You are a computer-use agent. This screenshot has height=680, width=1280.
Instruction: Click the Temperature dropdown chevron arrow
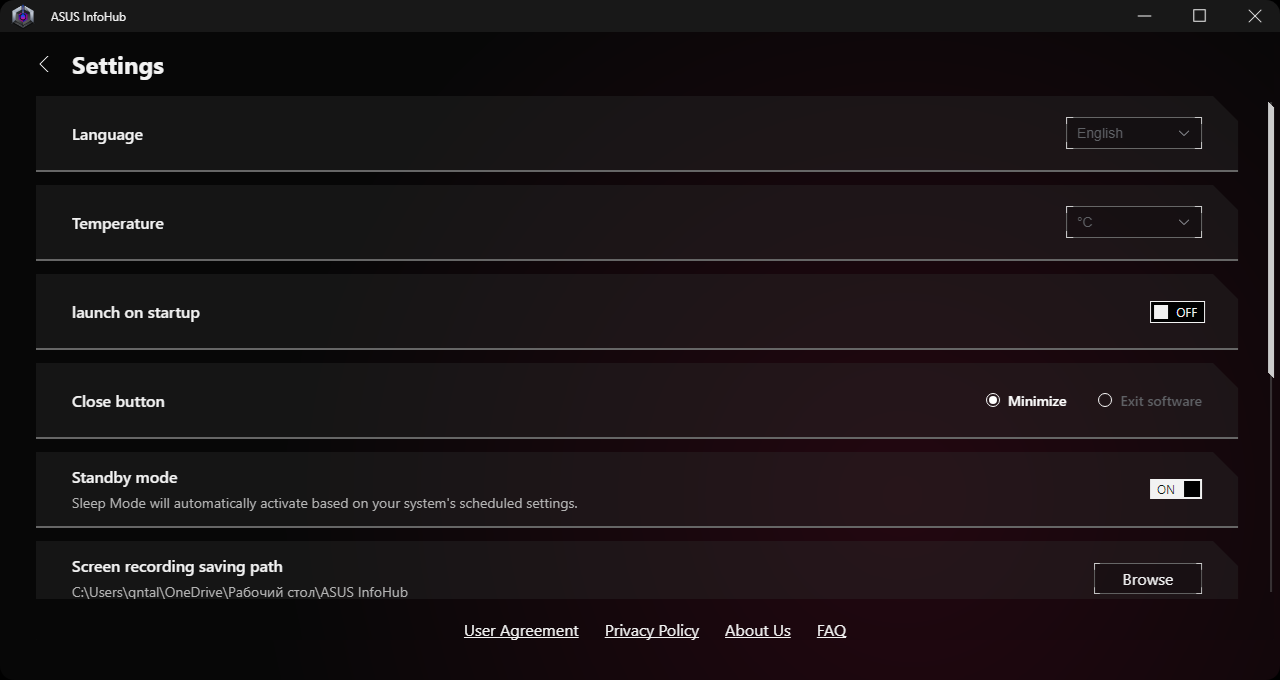click(x=1184, y=222)
